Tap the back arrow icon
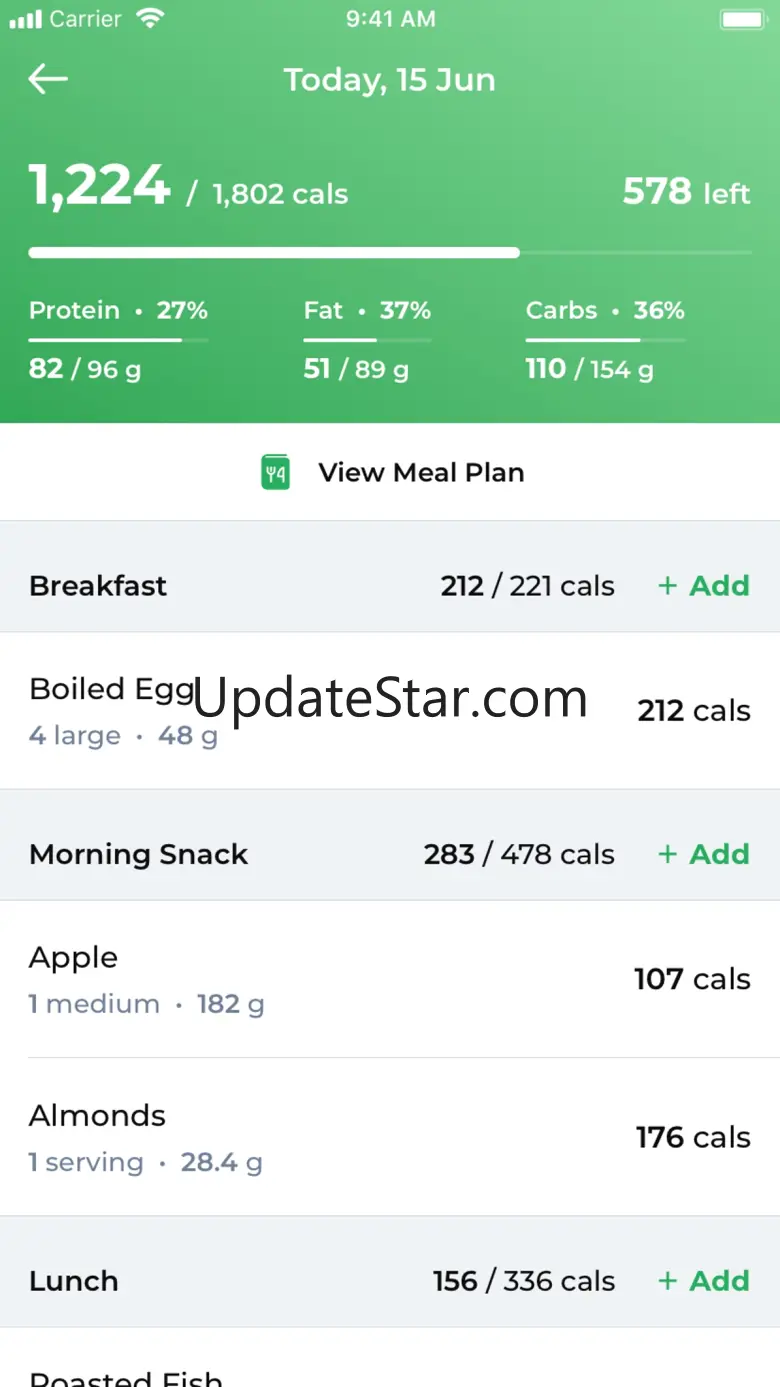The width and height of the screenshot is (780, 1387). pyautogui.click(x=48, y=79)
